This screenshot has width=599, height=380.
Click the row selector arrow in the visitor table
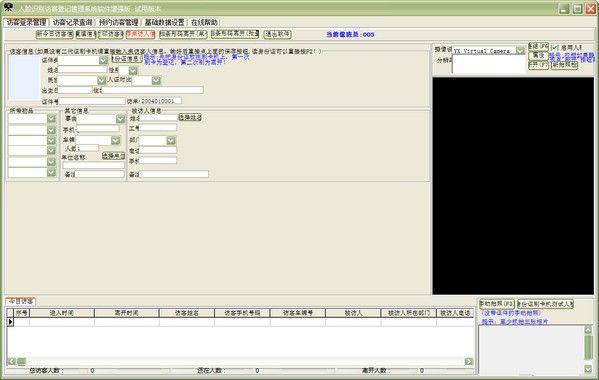click(10, 322)
